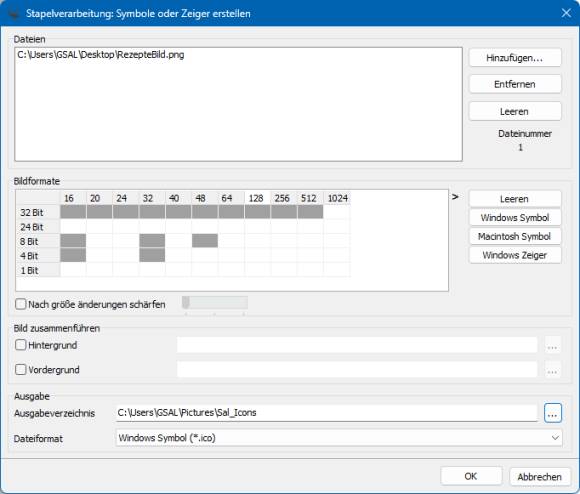
Task: Clear image formats with the Leeren button beside Bildformate
Action: click(515, 199)
